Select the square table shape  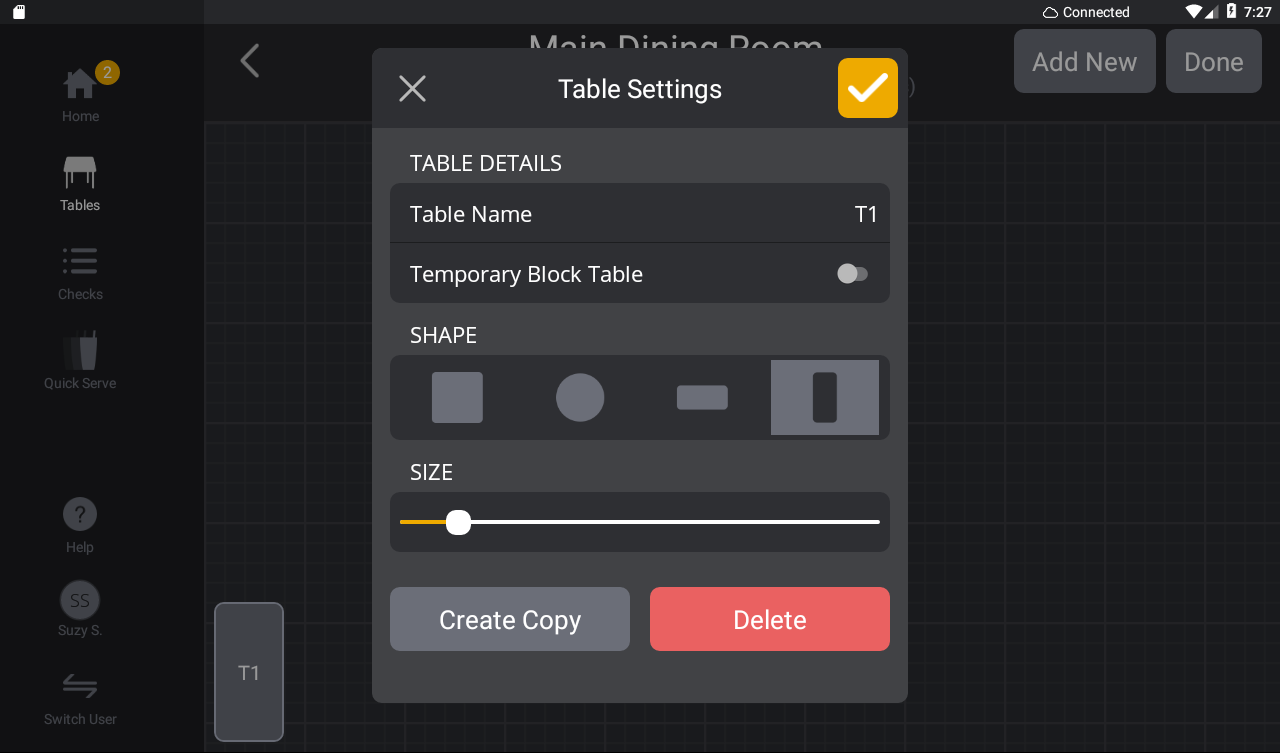pyautogui.click(x=457, y=397)
